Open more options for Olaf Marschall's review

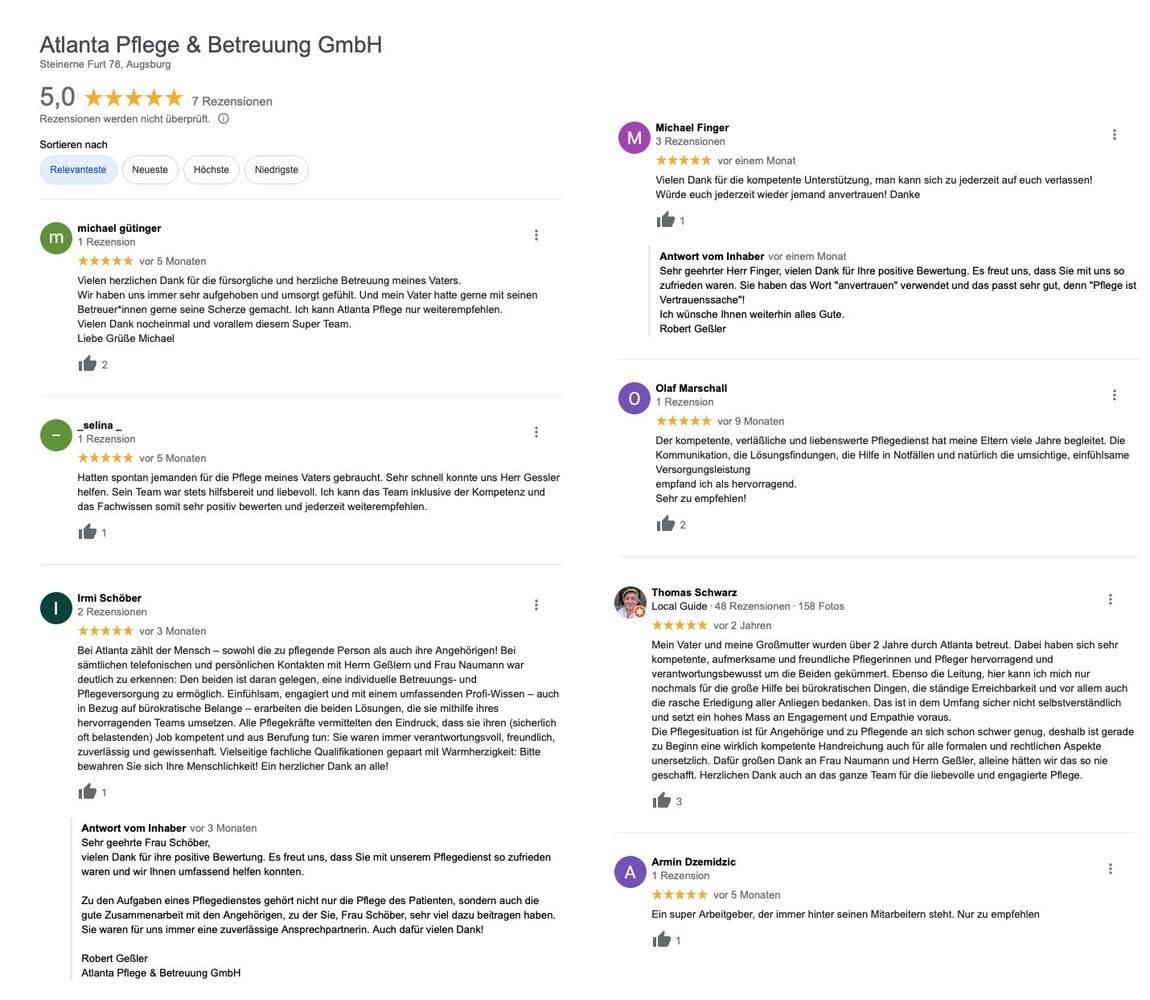pos(1114,395)
